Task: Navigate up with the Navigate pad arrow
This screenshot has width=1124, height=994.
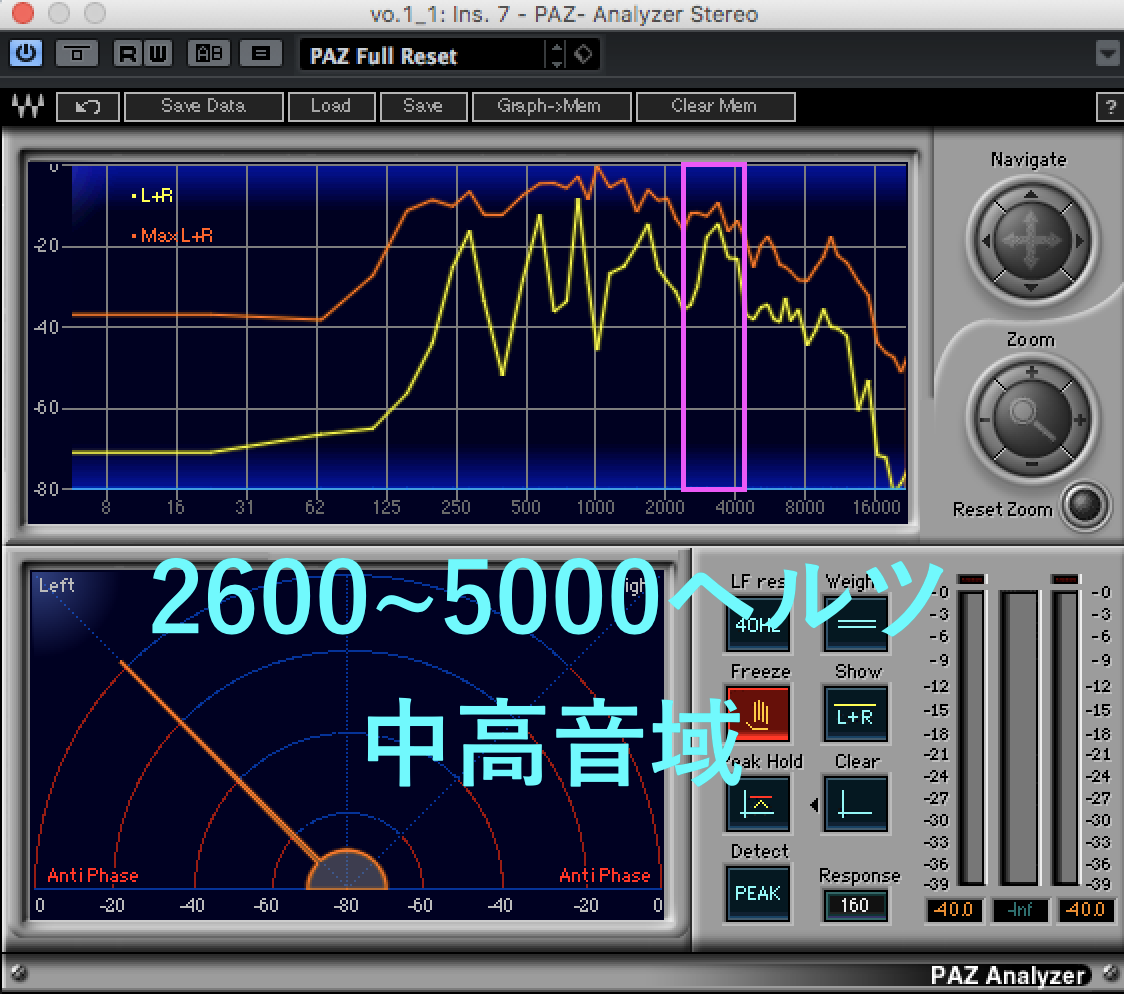Action: click(x=1030, y=194)
